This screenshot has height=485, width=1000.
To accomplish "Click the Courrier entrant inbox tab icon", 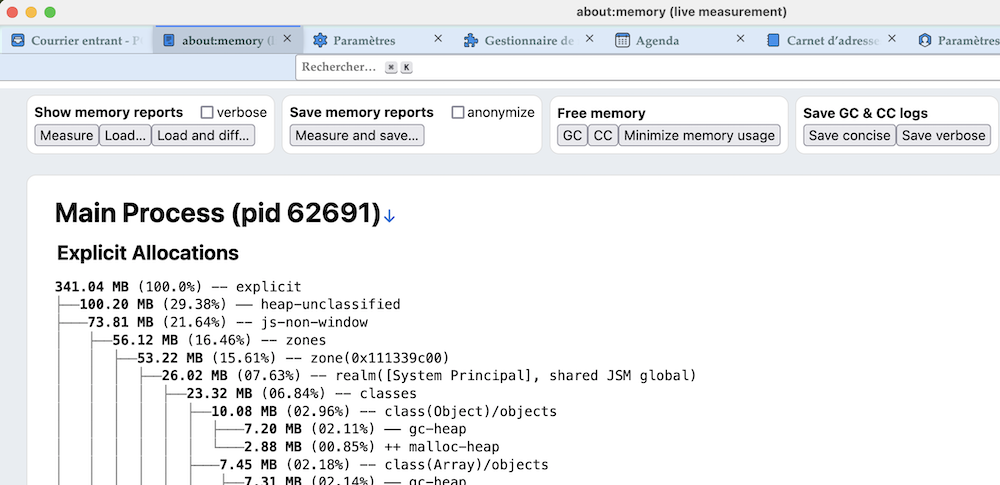I will pyautogui.click(x=18, y=41).
